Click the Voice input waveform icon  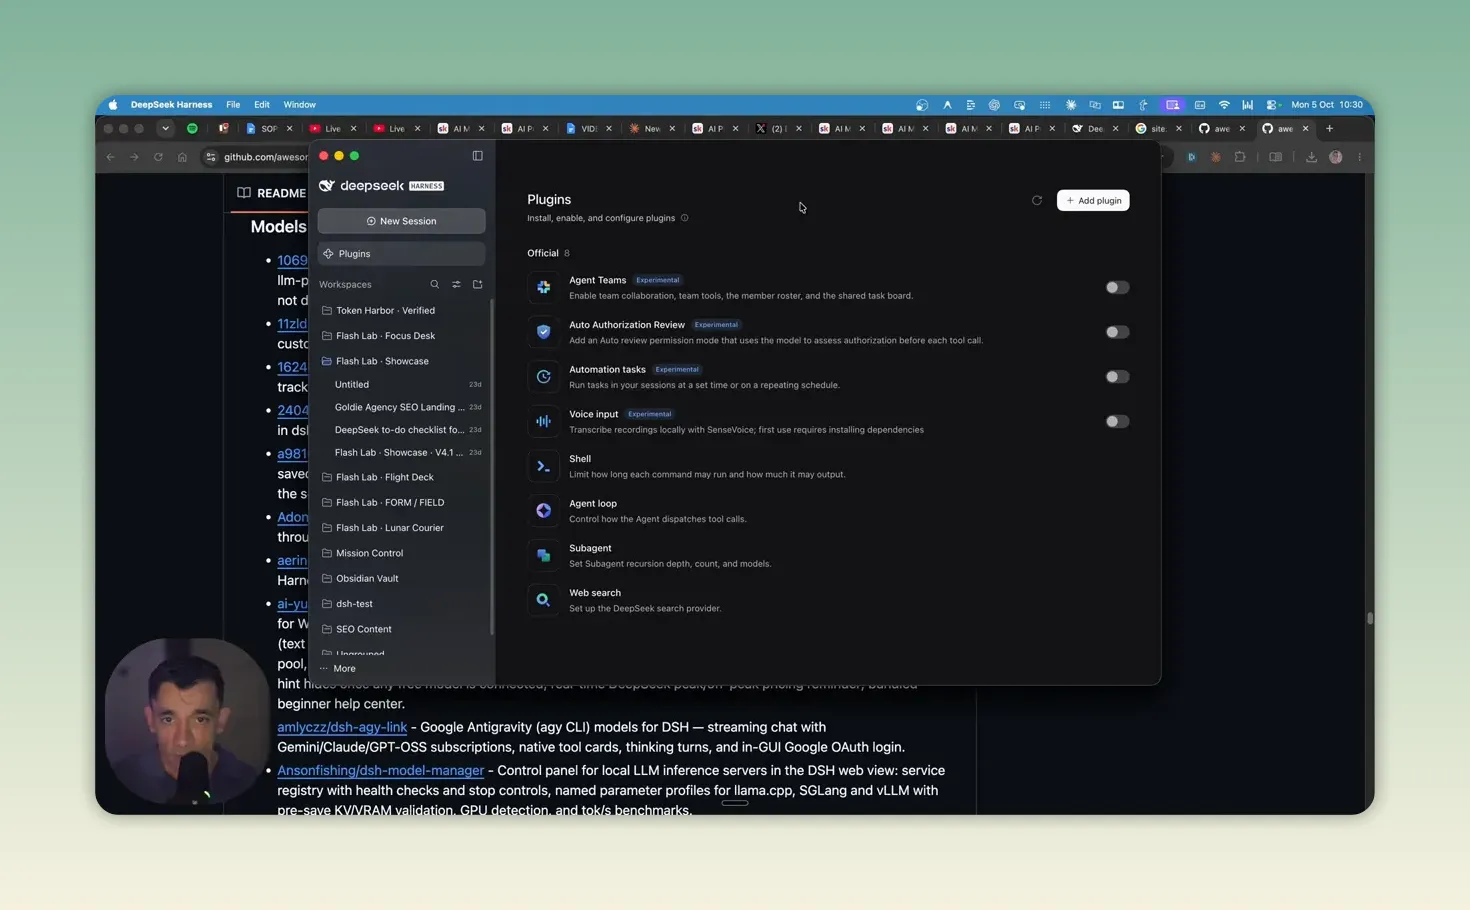(543, 421)
